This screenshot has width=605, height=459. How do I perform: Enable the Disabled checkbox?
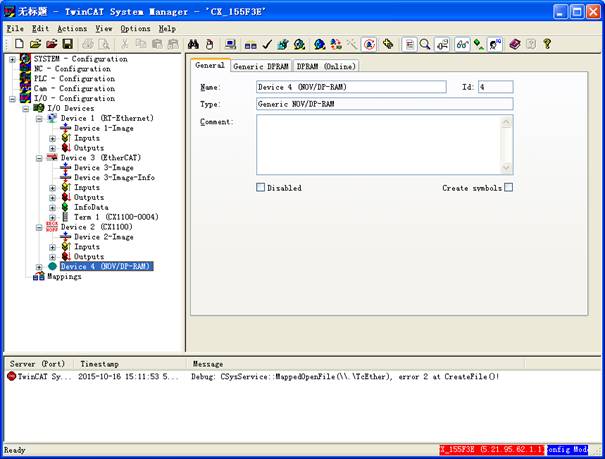coord(261,187)
